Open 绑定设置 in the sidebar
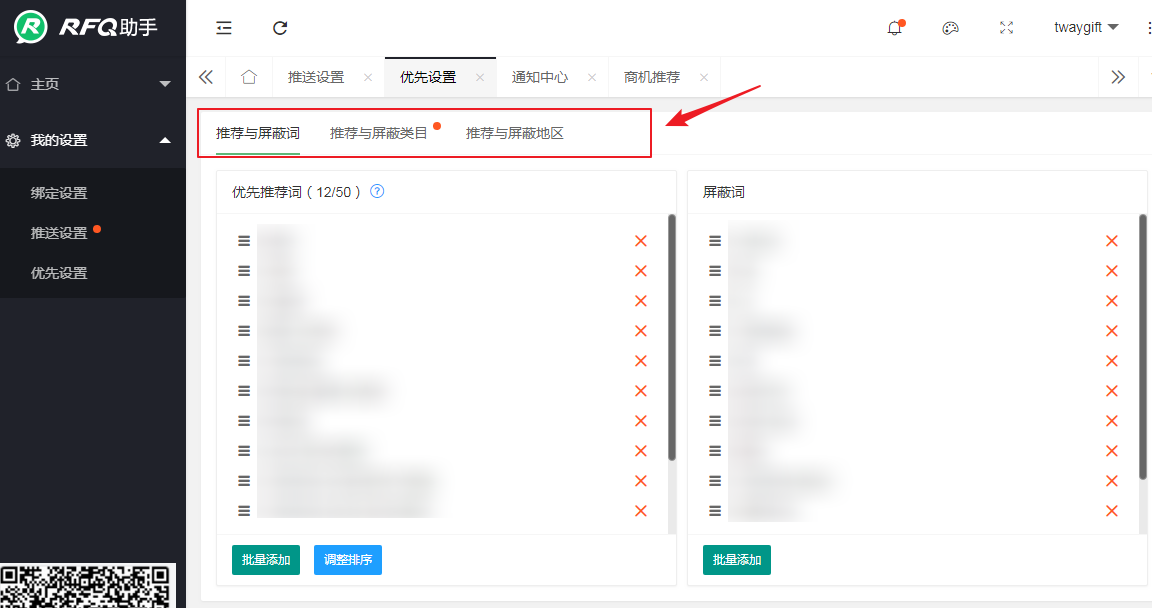The width and height of the screenshot is (1152, 608). tap(59, 193)
